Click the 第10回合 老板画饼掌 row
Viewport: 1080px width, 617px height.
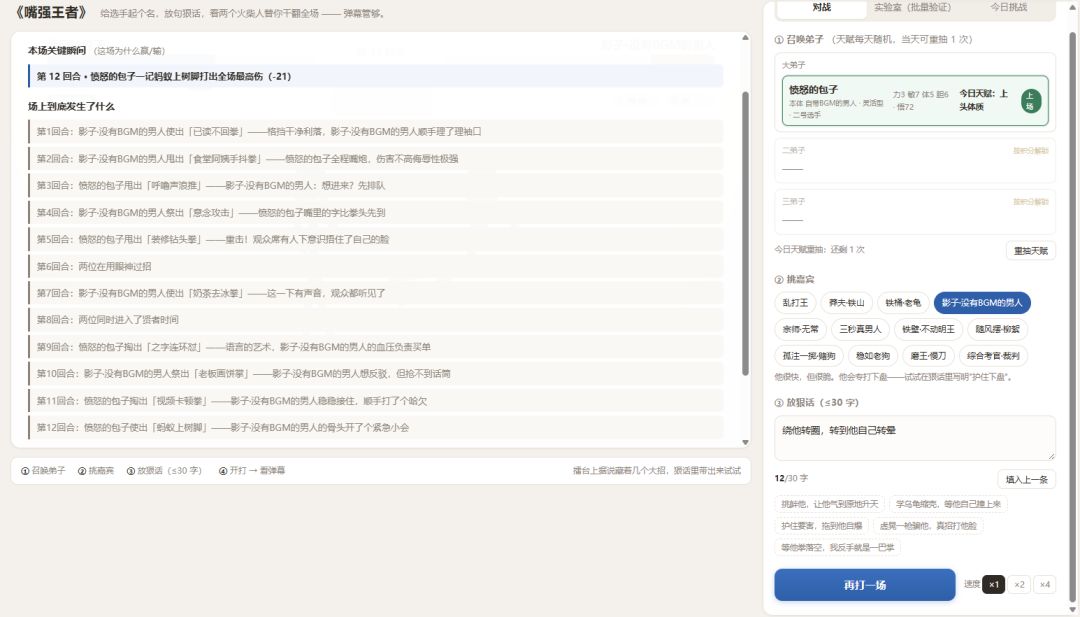tap(375, 374)
